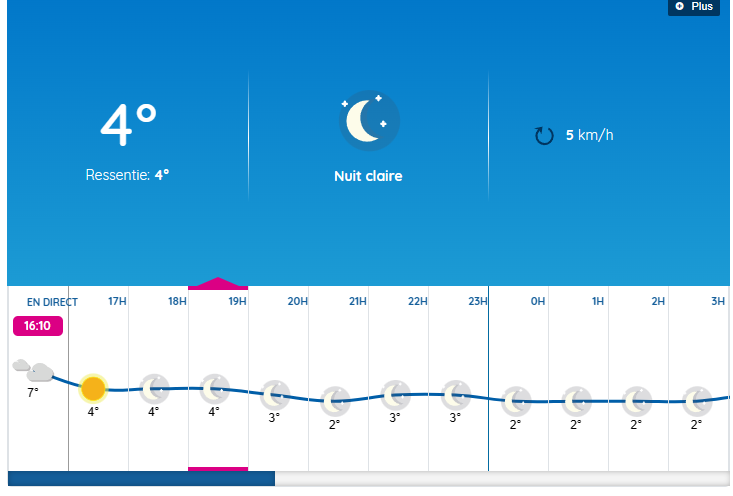733x496 pixels.
Task: Click the moon icon for 2H
Action: [636, 401]
